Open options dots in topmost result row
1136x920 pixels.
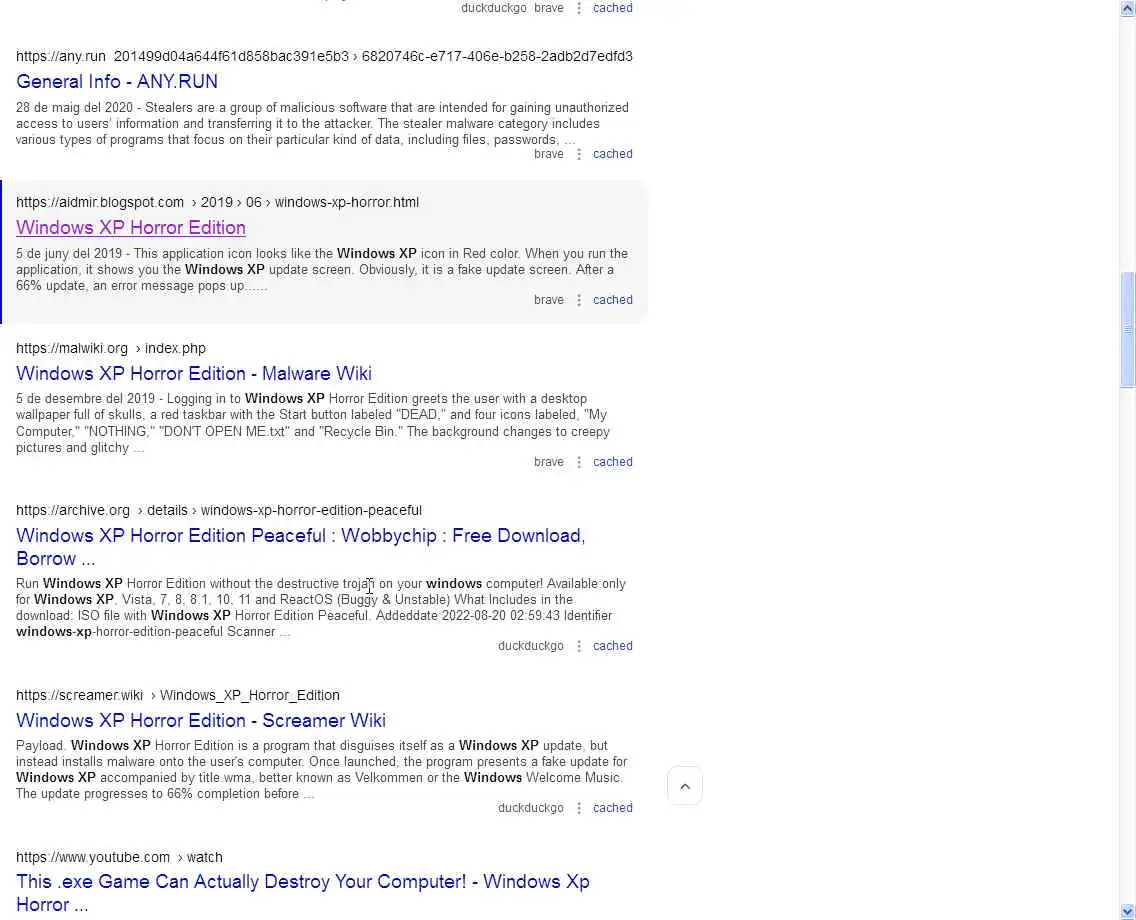pyautogui.click(x=578, y=8)
